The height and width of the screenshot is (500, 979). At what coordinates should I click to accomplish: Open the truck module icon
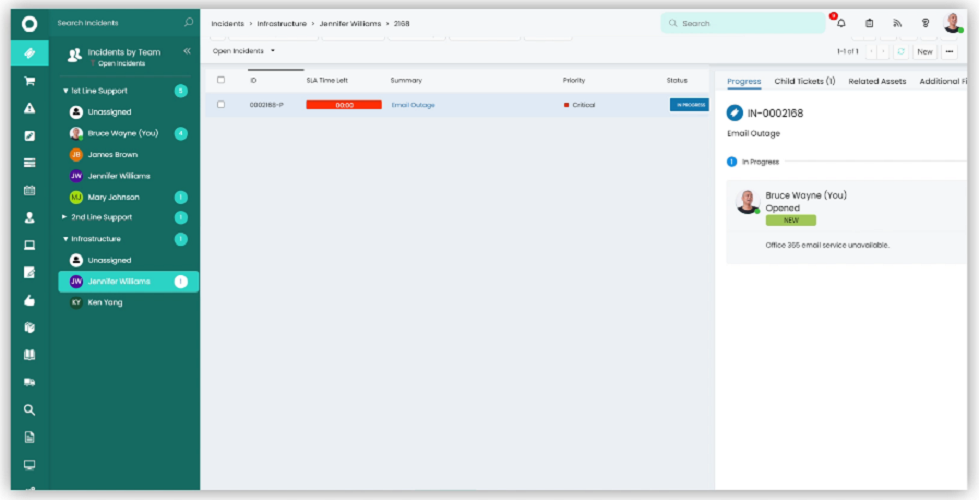pos(29,383)
